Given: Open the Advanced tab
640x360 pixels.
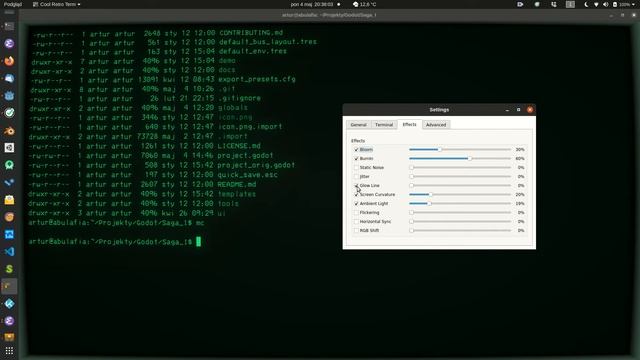Looking at the screenshot, I should pyautogui.click(x=436, y=125).
